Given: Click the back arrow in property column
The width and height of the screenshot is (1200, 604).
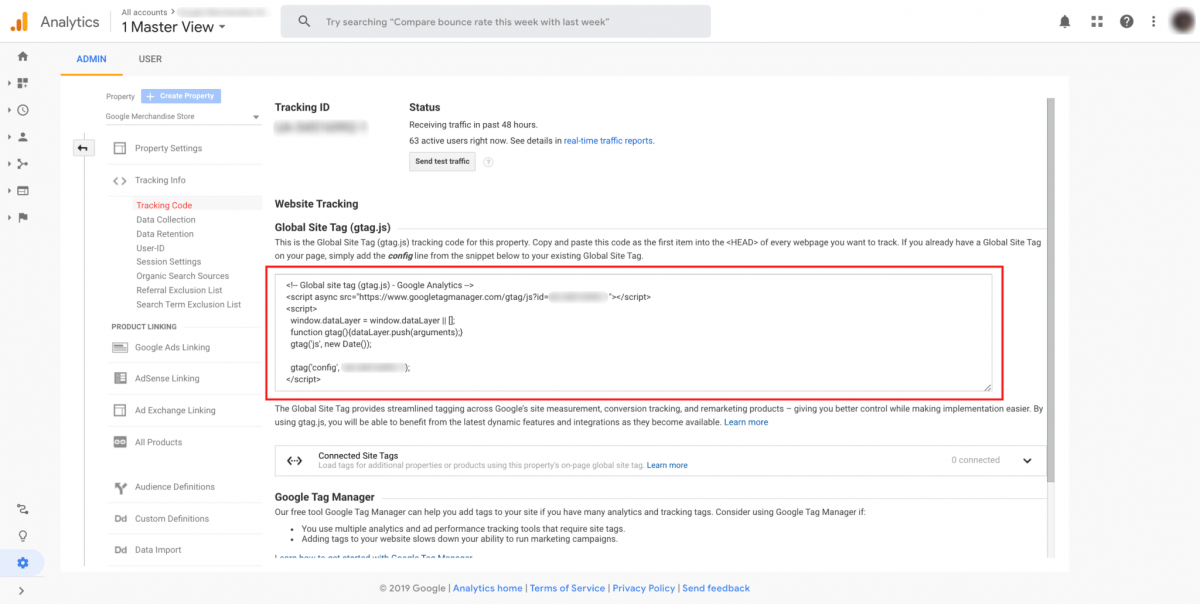Looking at the screenshot, I should click(x=82, y=148).
